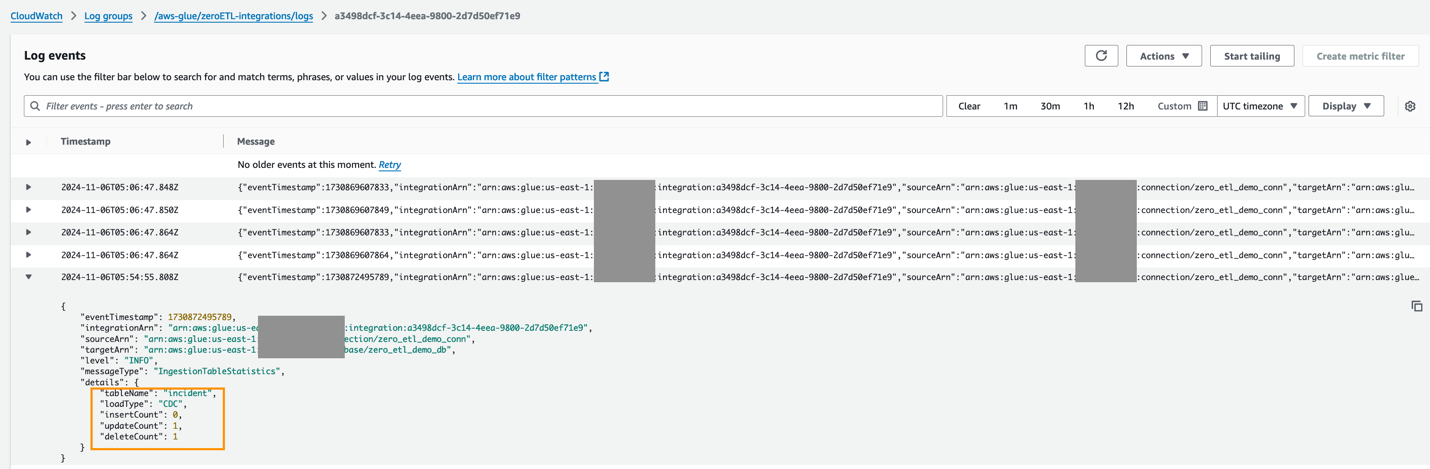This screenshot has height=469, width=1430.
Task: Go to CloudWatch breadcrumb
Action: [x=37, y=16]
